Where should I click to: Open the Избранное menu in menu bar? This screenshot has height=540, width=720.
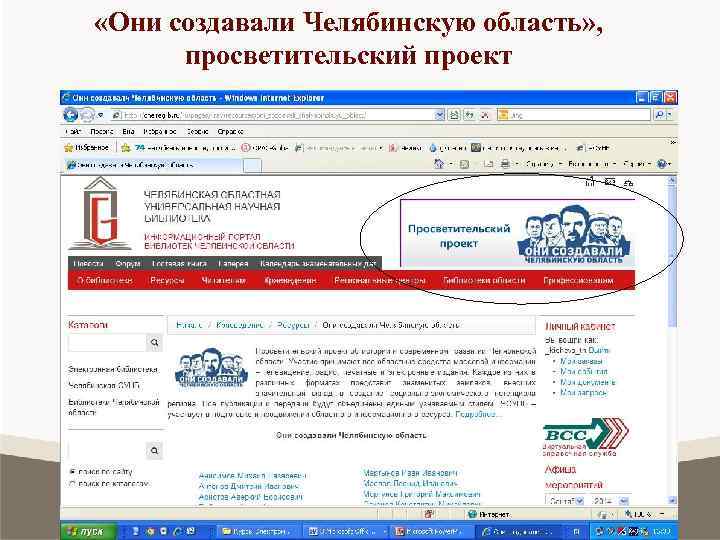[x=159, y=131]
